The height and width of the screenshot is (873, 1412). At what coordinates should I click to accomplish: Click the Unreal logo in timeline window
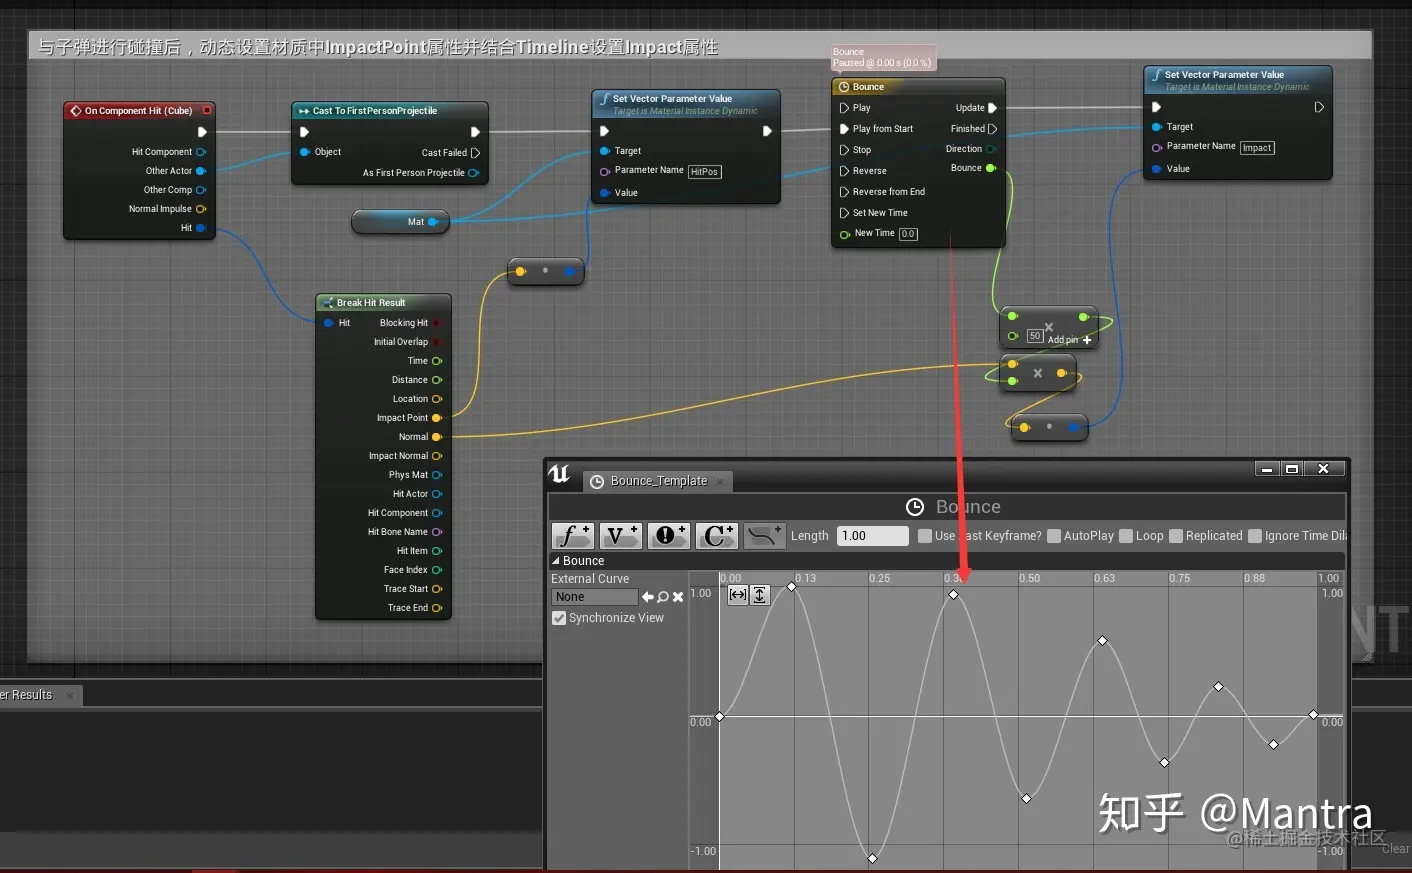tap(560, 474)
